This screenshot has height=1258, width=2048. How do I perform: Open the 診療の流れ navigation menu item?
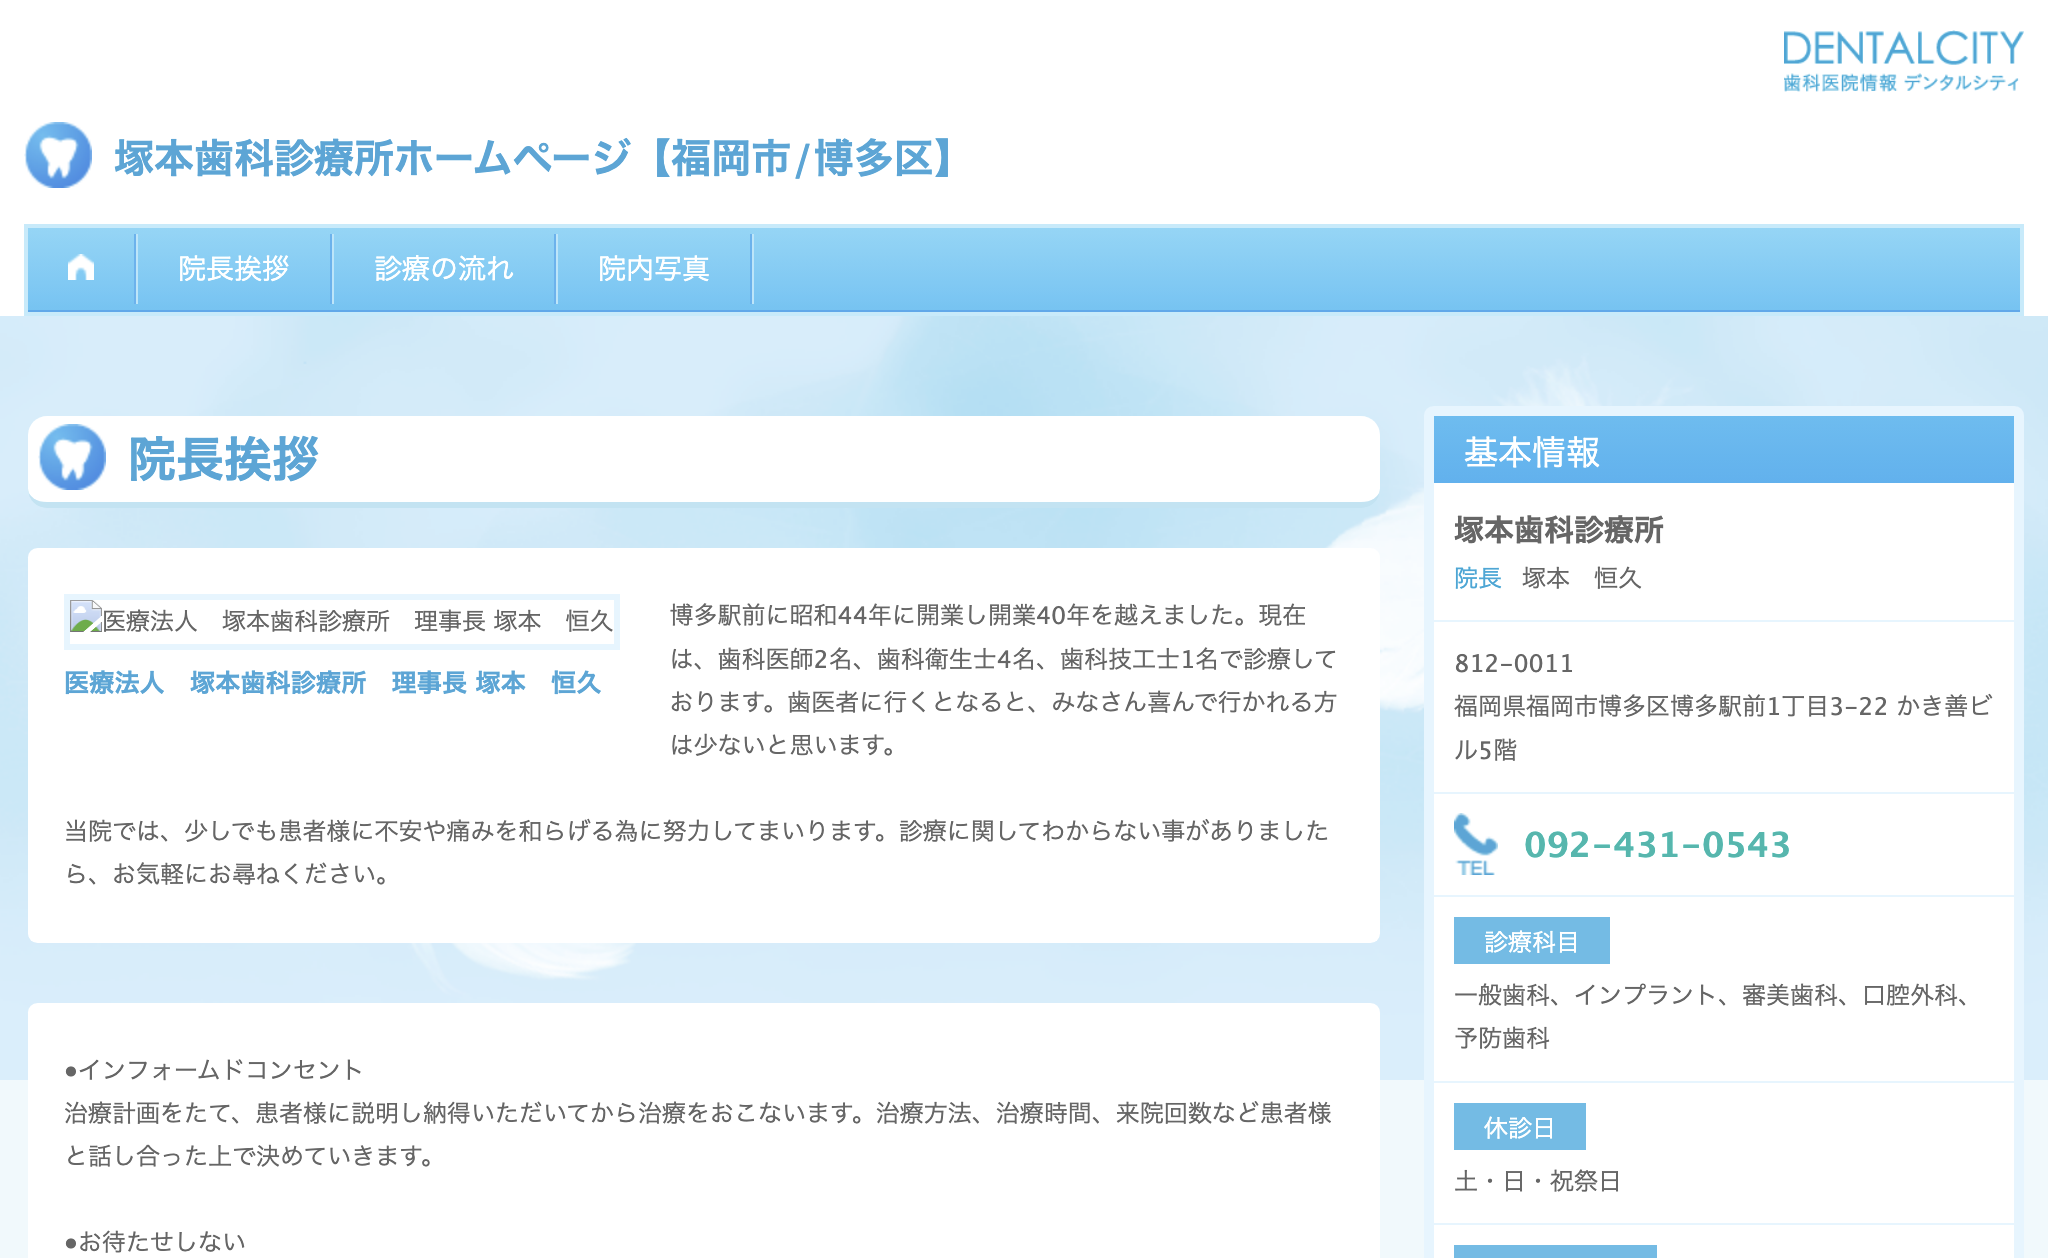pyautogui.click(x=444, y=268)
